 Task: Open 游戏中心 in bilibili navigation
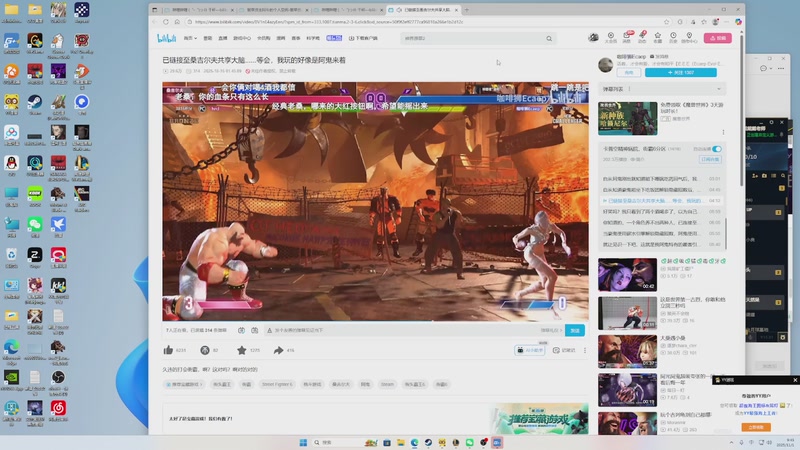coord(242,38)
